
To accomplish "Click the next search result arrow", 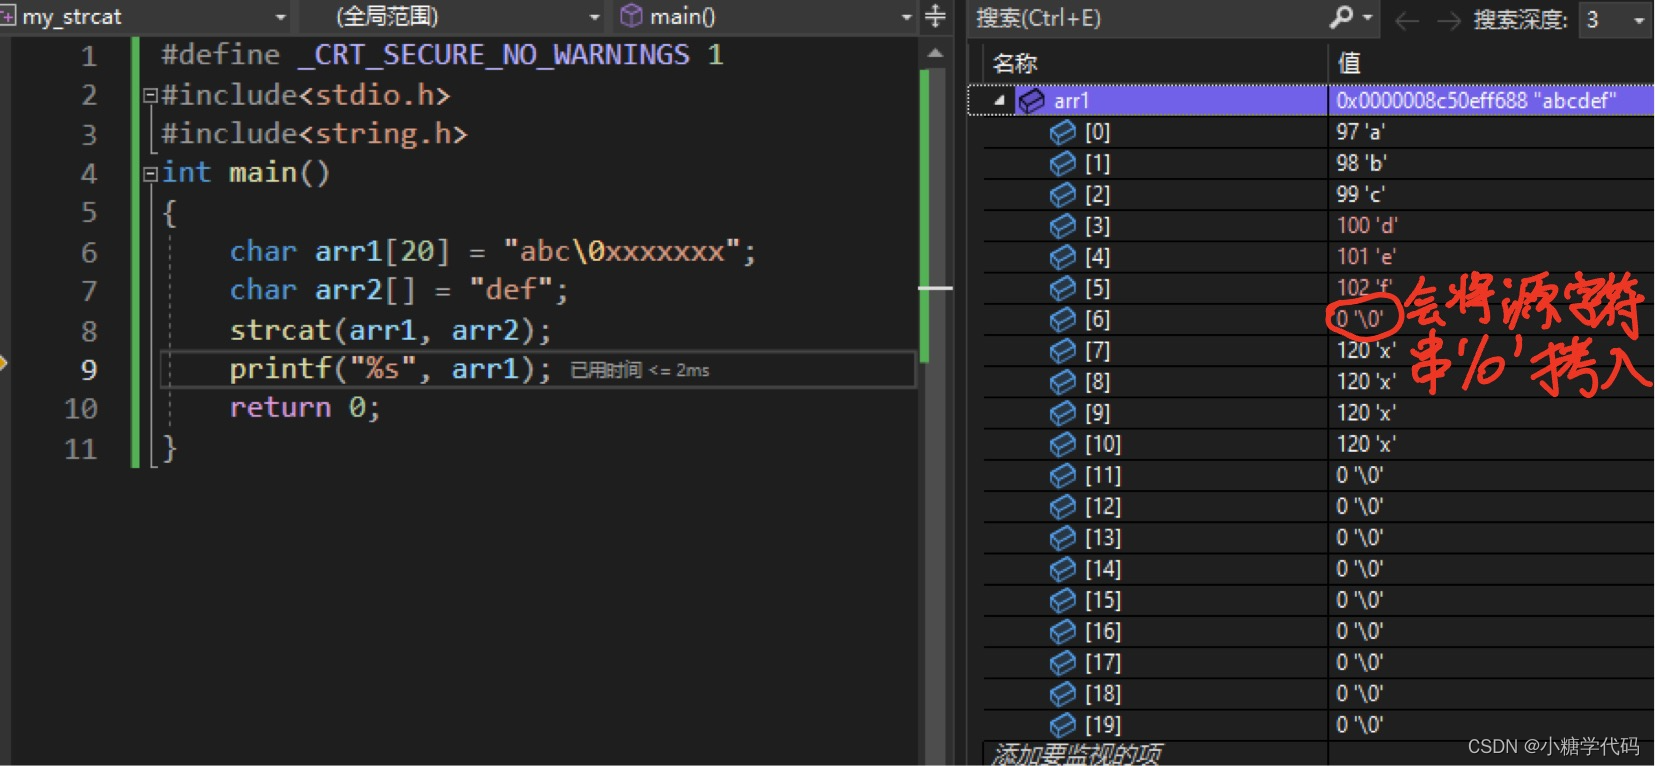I will tap(1448, 20).
